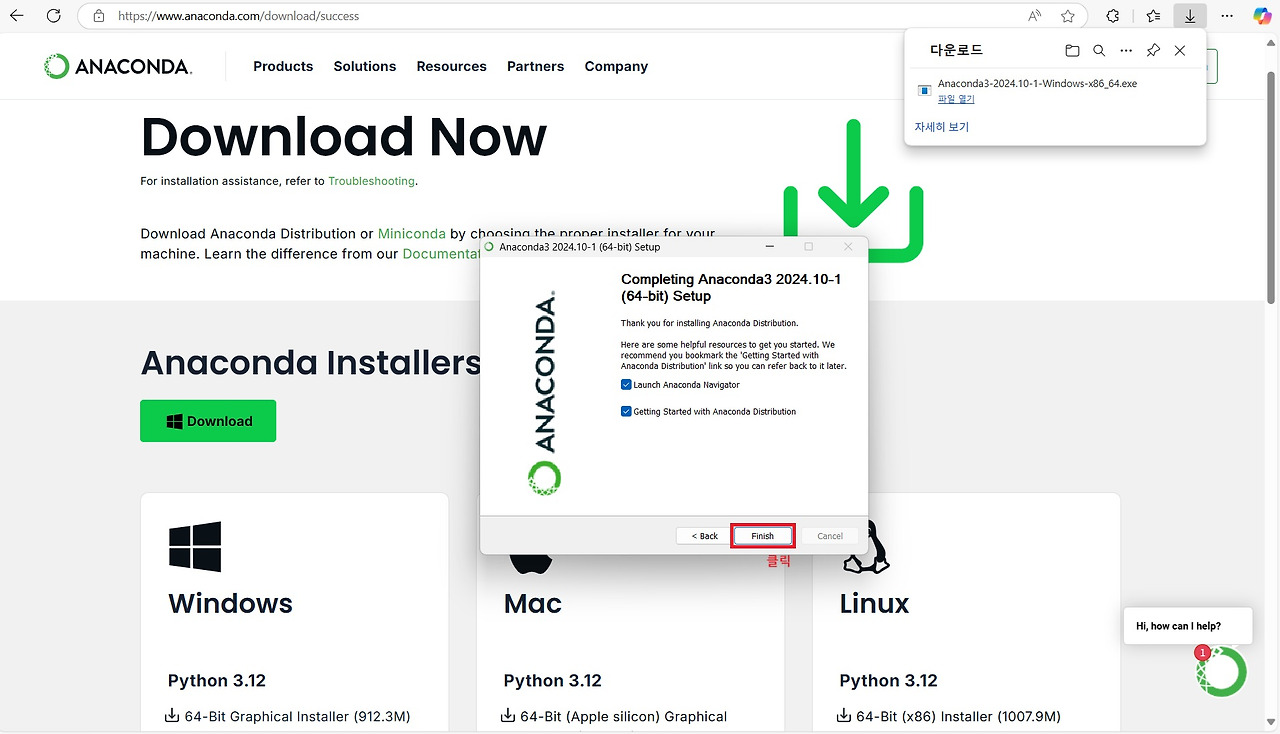1280x734 pixels.
Task: Open the Products menu
Action: click(x=283, y=66)
